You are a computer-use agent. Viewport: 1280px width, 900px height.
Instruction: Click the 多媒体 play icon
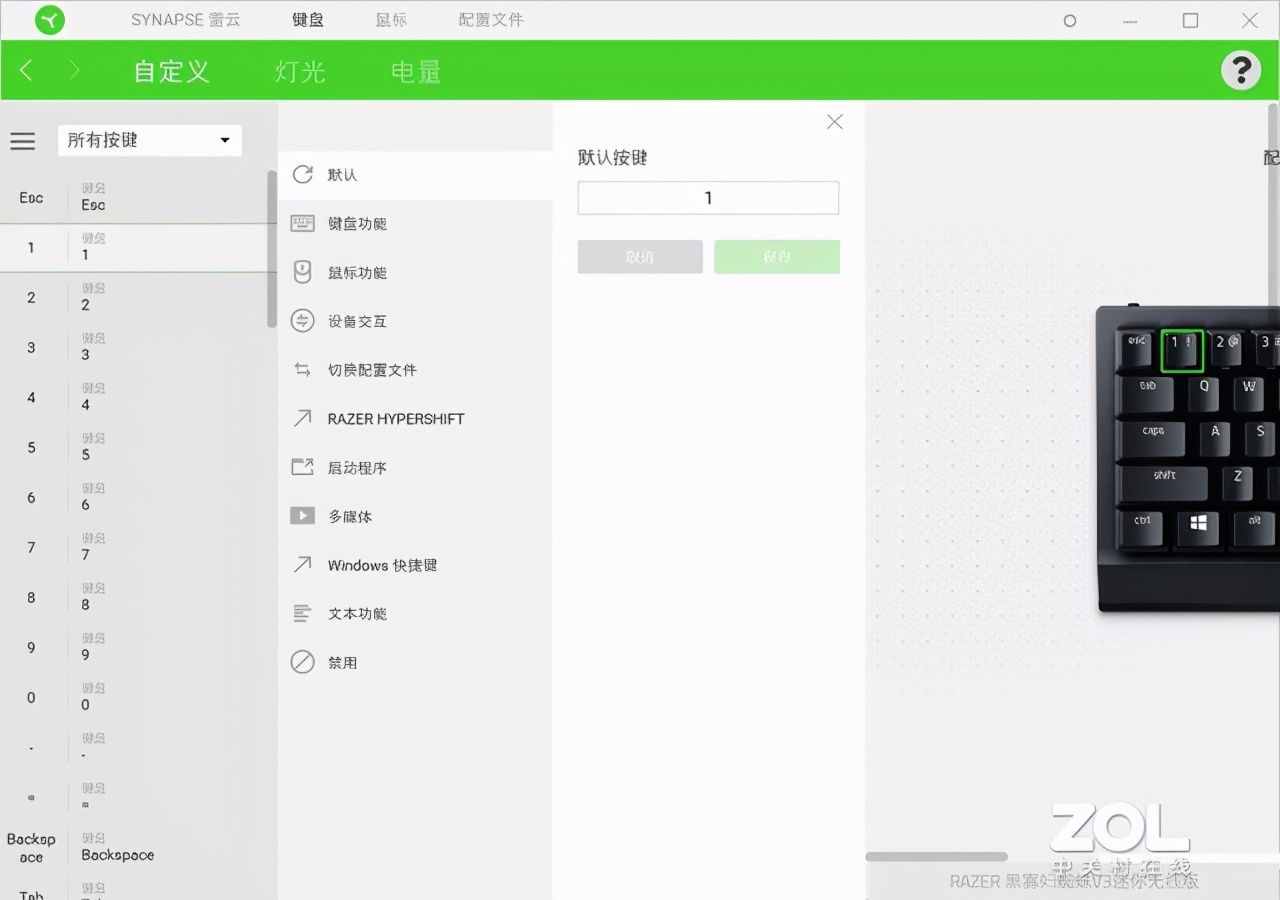tap(302, 516)
